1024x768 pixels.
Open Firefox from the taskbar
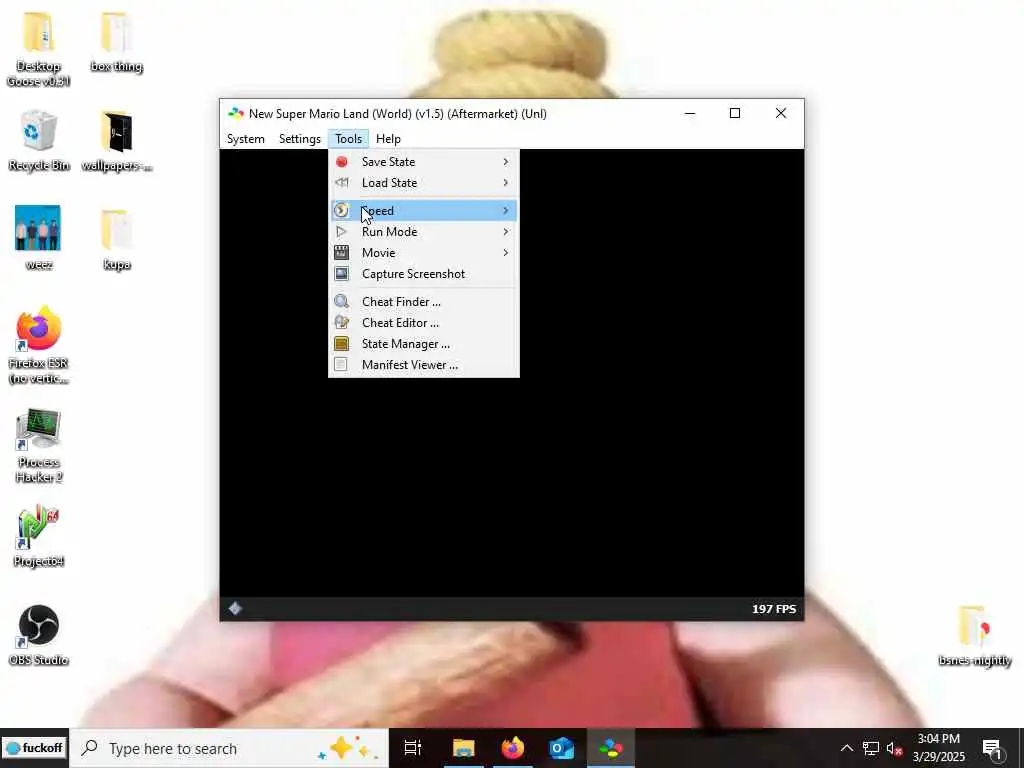(x=513, y=748)
